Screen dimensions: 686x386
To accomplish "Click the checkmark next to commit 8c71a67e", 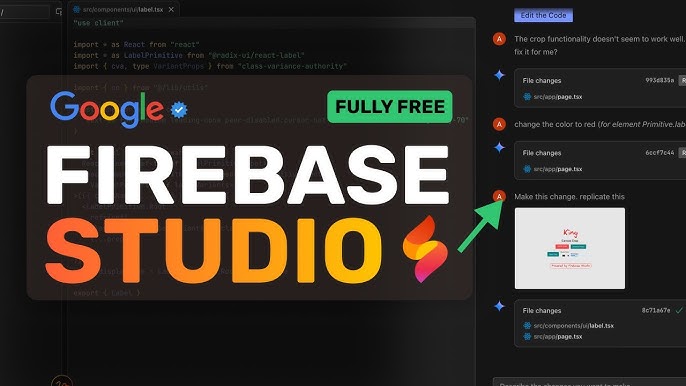I will (679, 310).
